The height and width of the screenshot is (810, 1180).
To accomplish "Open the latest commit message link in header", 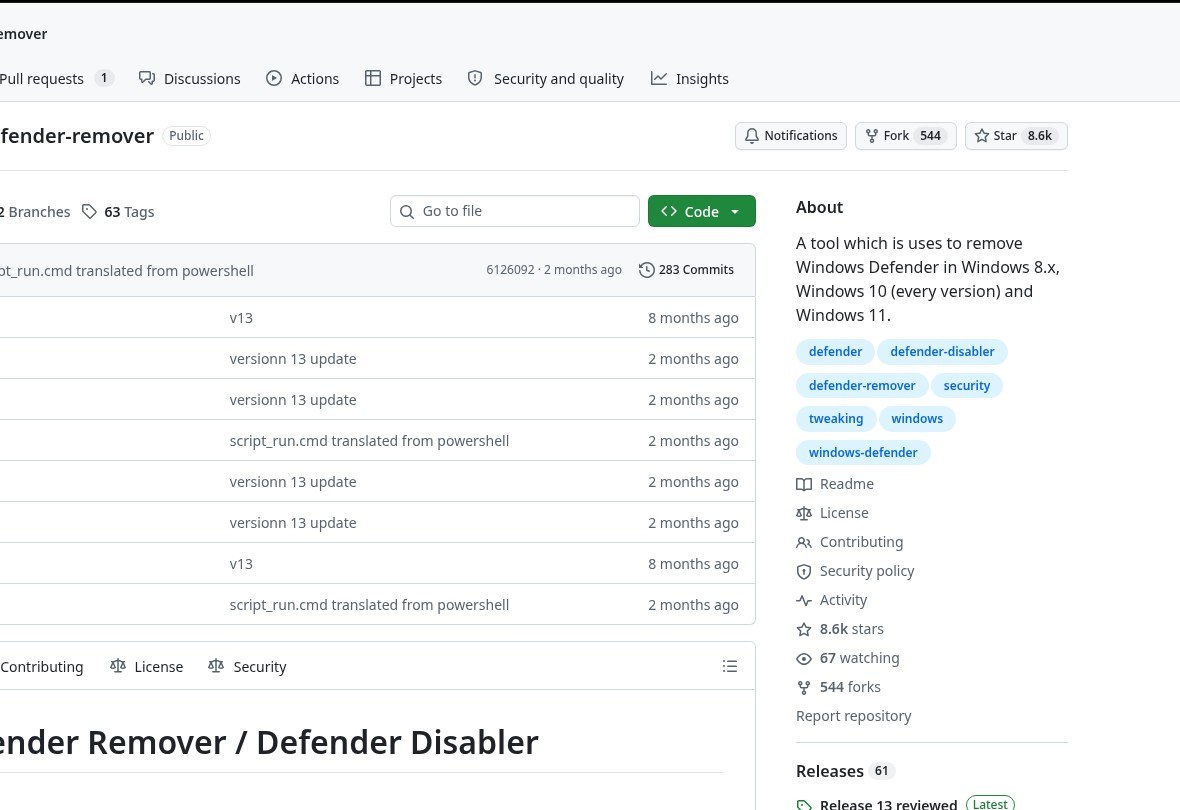I will click(x=126, y=270).
